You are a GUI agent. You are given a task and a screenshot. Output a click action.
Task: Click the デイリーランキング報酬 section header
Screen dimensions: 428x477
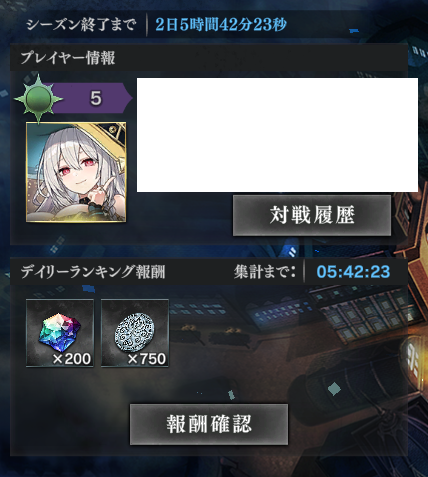pyautogui.click(x=209, y=272)
